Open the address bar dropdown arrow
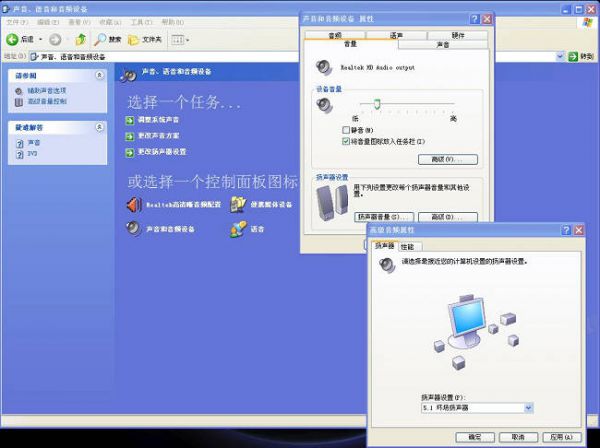The width and height of the screenshot is (600, 448). click(560, 57)
